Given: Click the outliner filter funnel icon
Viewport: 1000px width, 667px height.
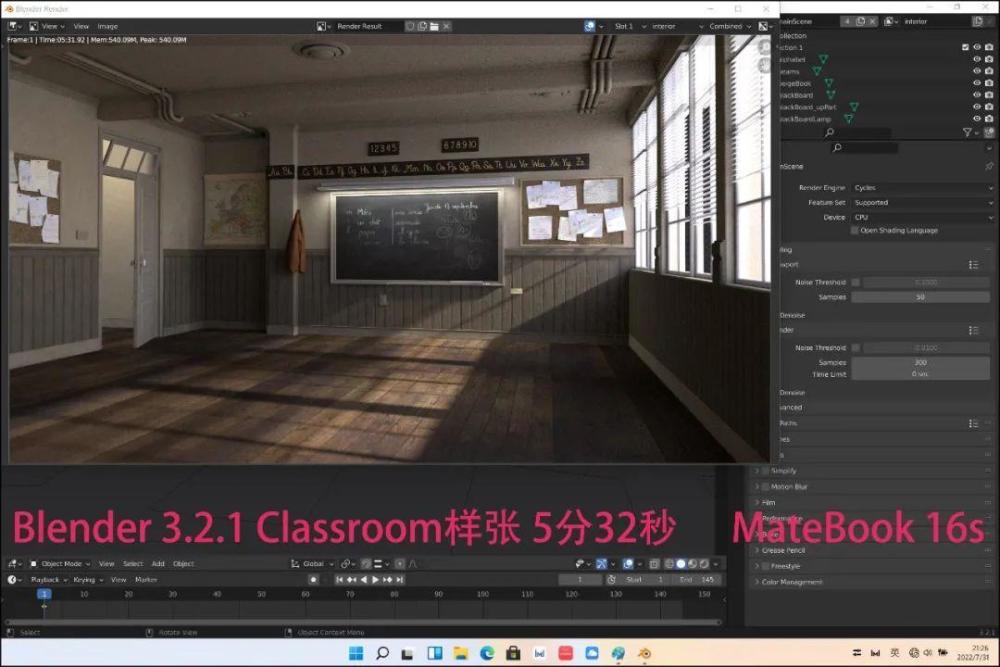Looking at the screenshot, I should coord(967,132).
